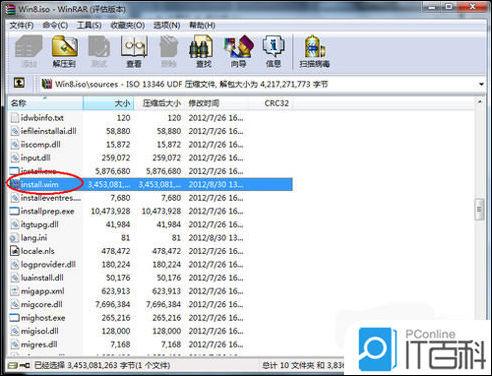Open the 选项(N) menu

point(167,25)
